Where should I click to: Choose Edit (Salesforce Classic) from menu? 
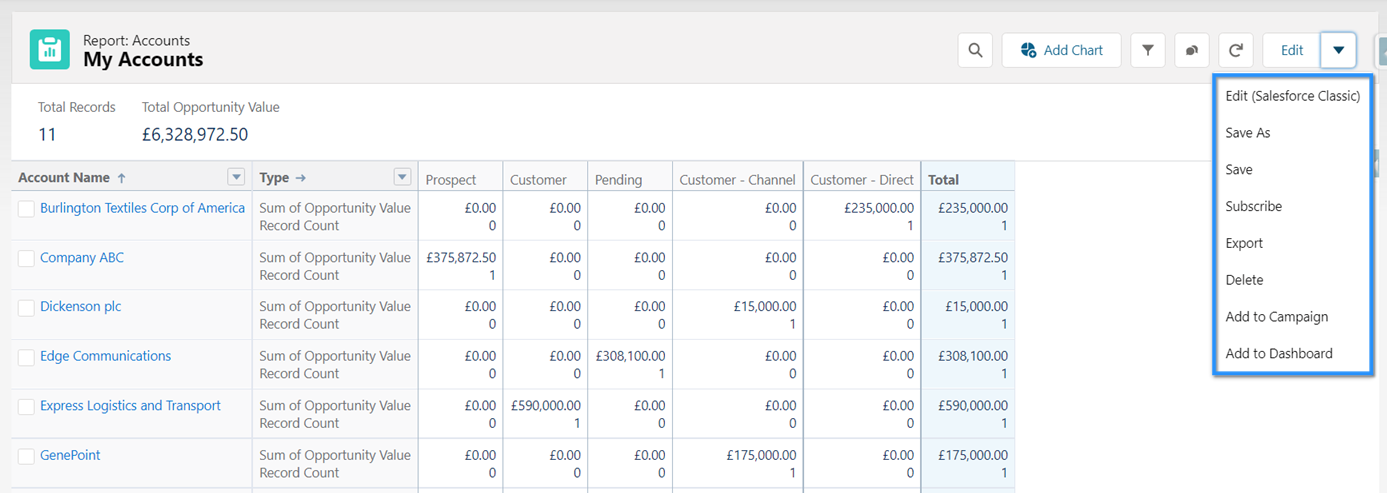(1293, 96)
